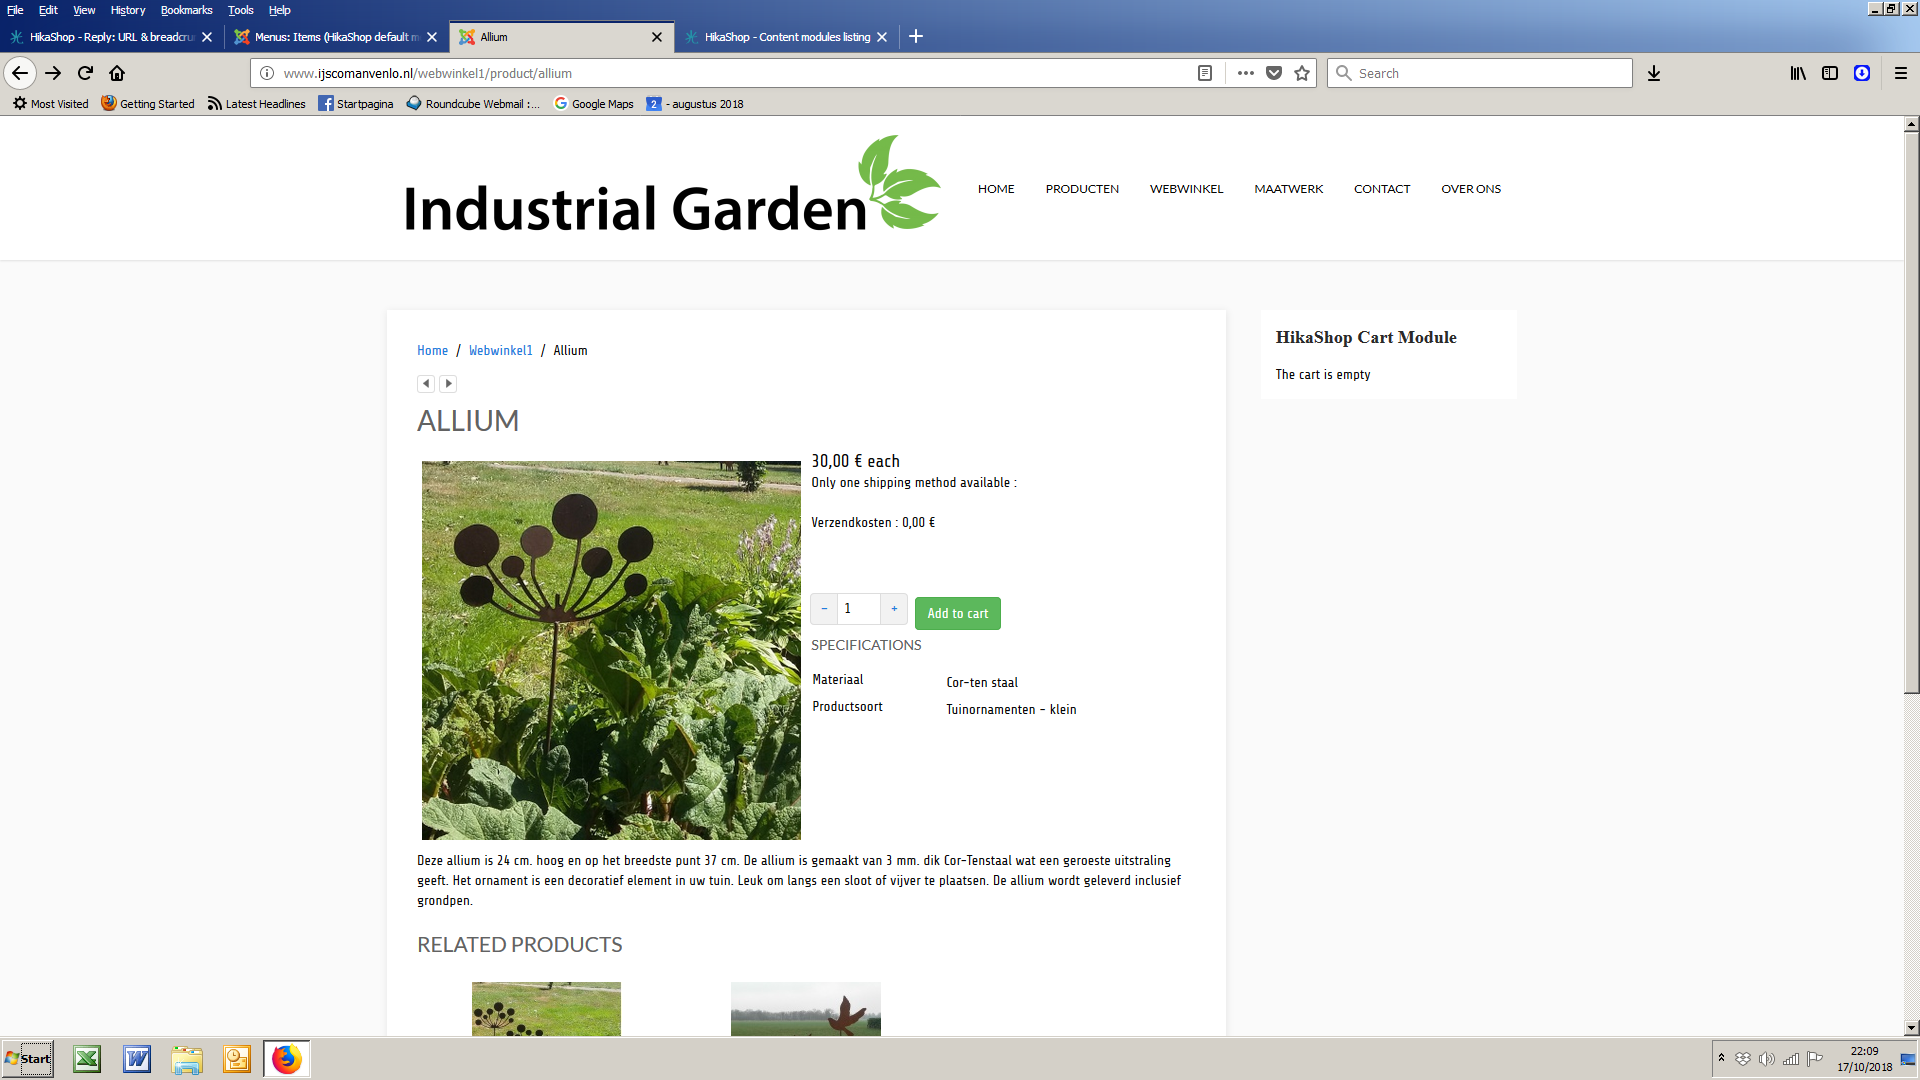Toggle Reader View icon in the address bar
Image resolution: width=1920 pixels, height=1080 pixels.
[x=1205, y=73]
